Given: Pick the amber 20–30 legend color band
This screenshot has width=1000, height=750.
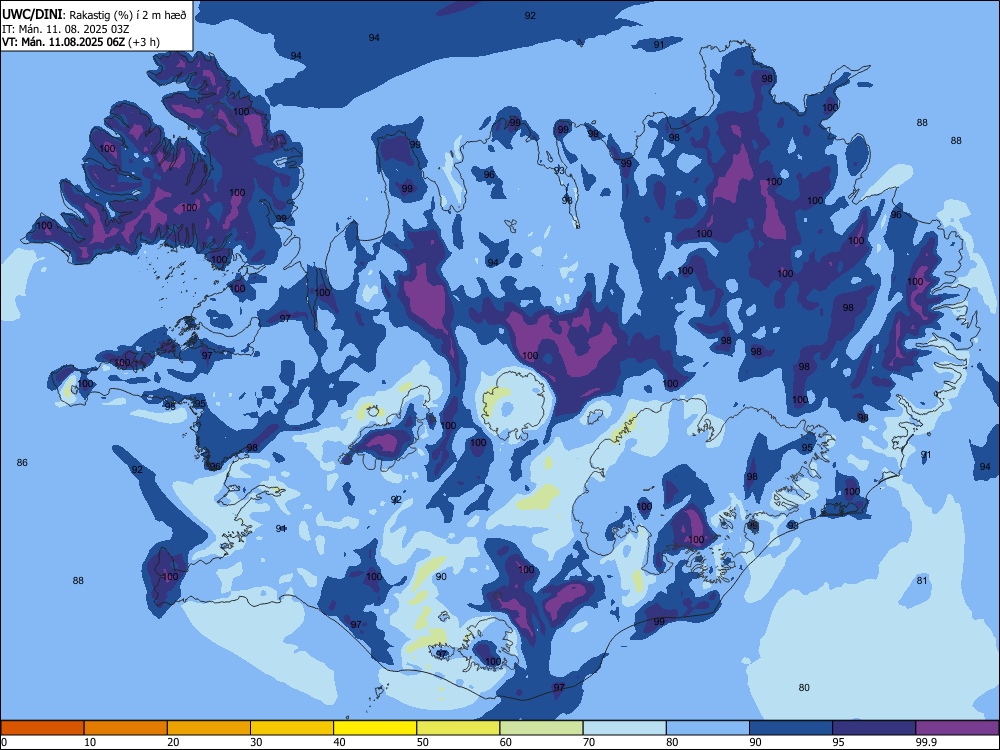Looking at the screenshot, I should pos(209,728).
